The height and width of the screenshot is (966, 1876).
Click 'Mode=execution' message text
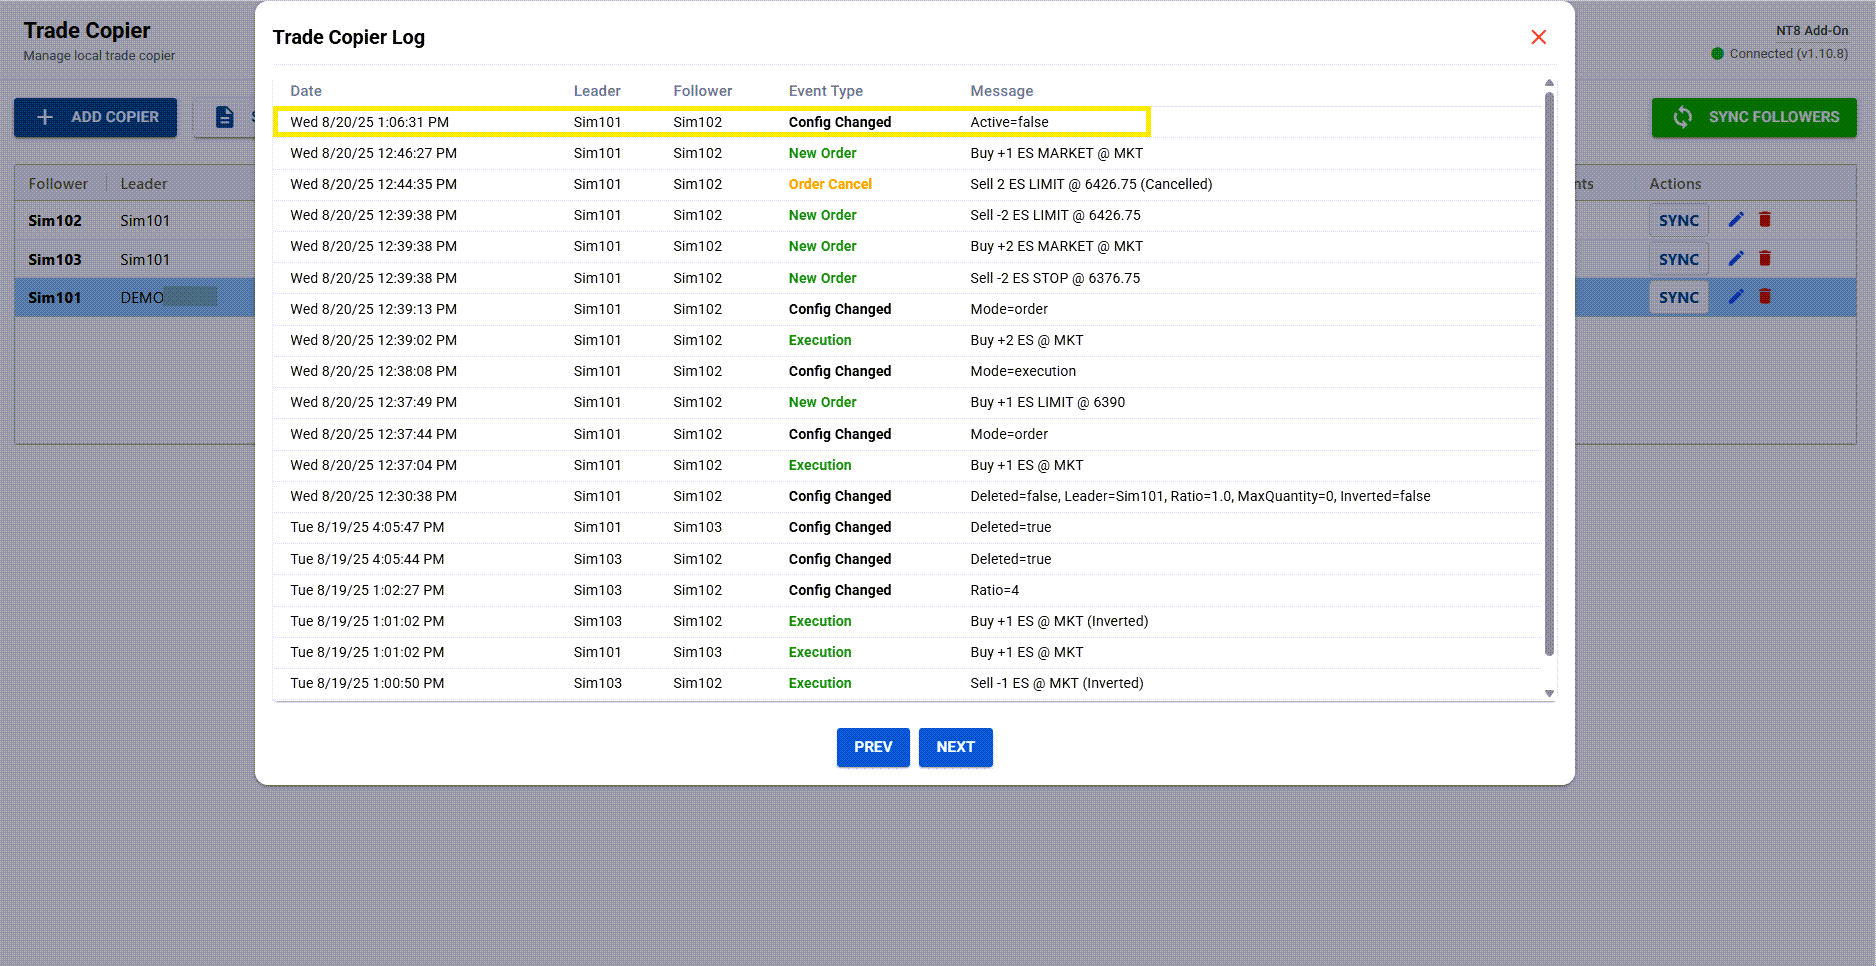point(1023,371)
